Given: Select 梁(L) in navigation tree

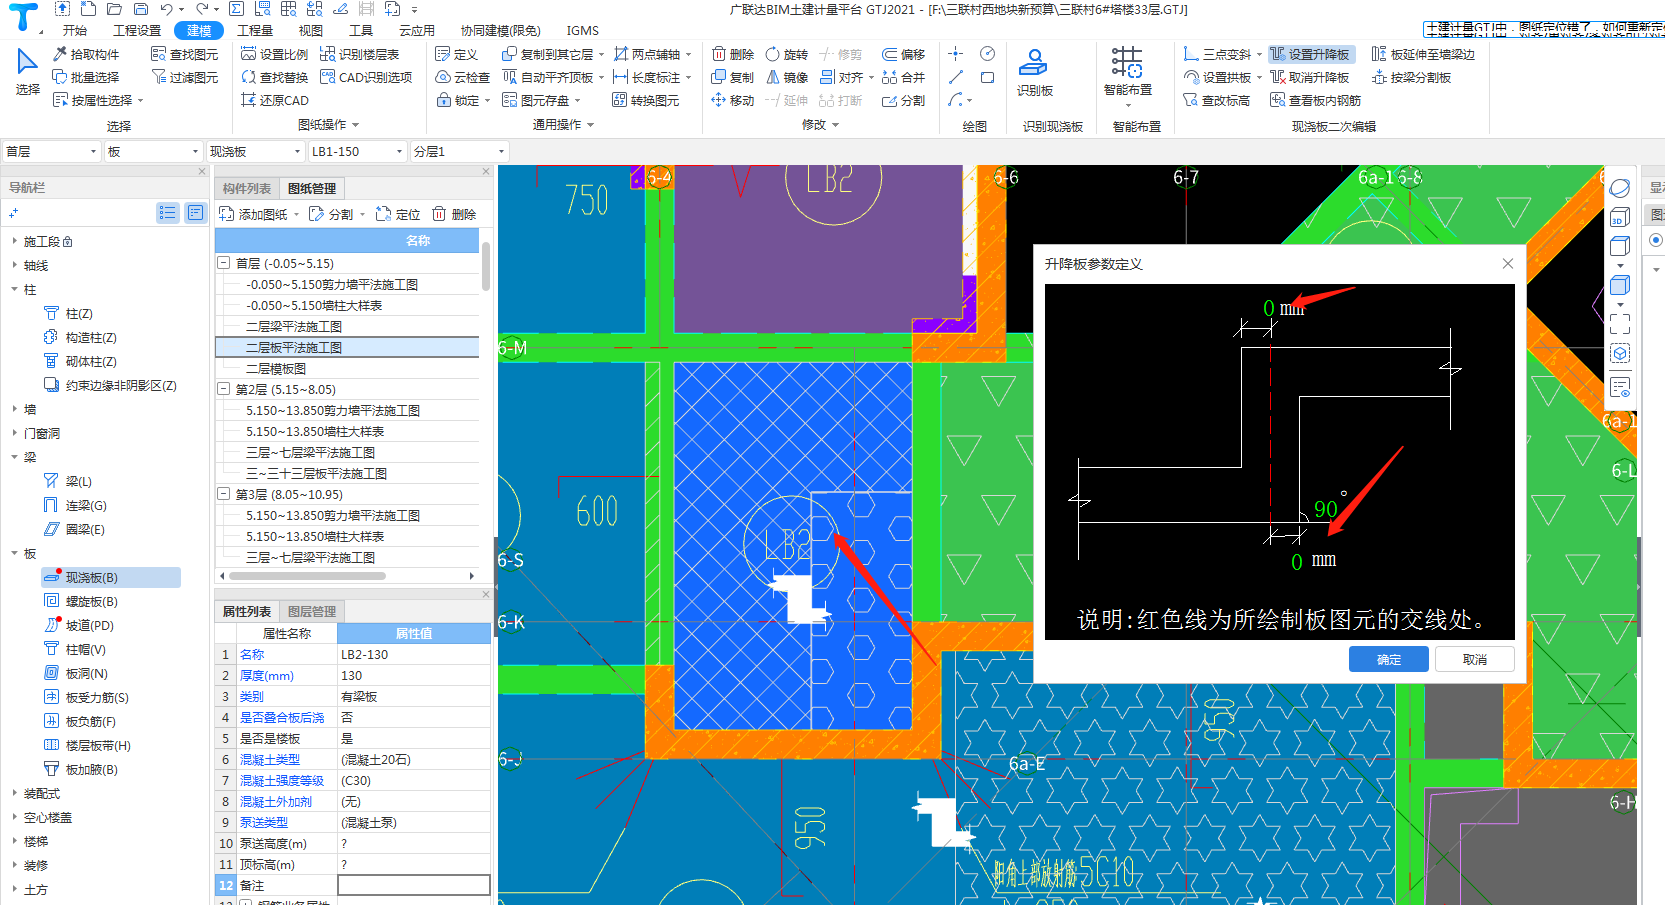Looking at the screenshot, I should 78,481.
